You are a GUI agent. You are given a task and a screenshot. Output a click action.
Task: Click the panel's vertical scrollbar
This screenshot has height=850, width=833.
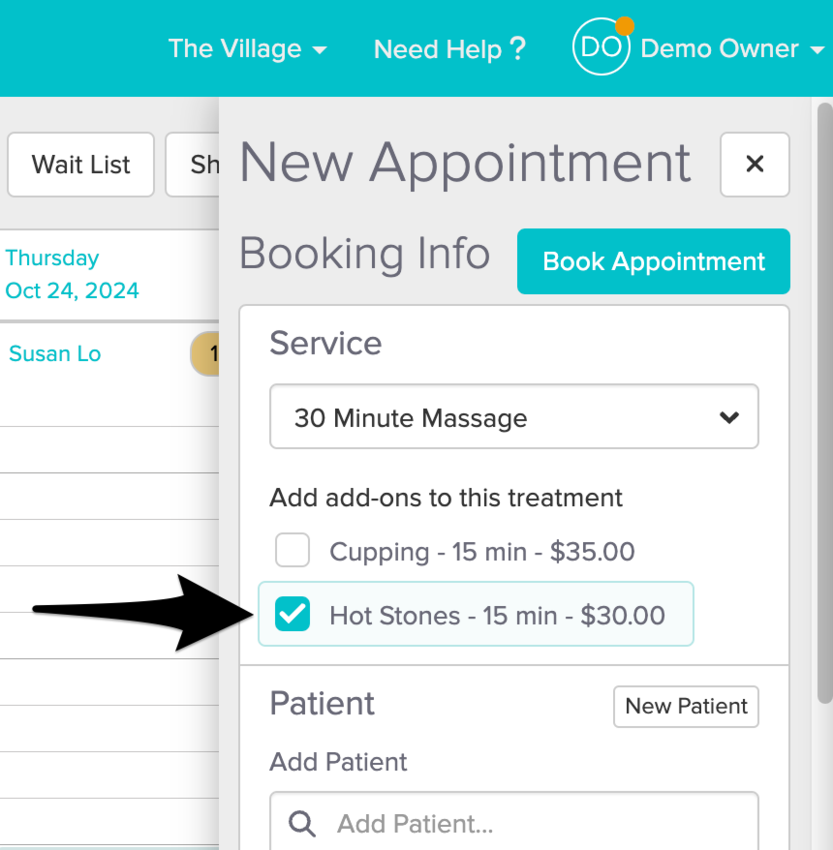click(x=824, y=400)
